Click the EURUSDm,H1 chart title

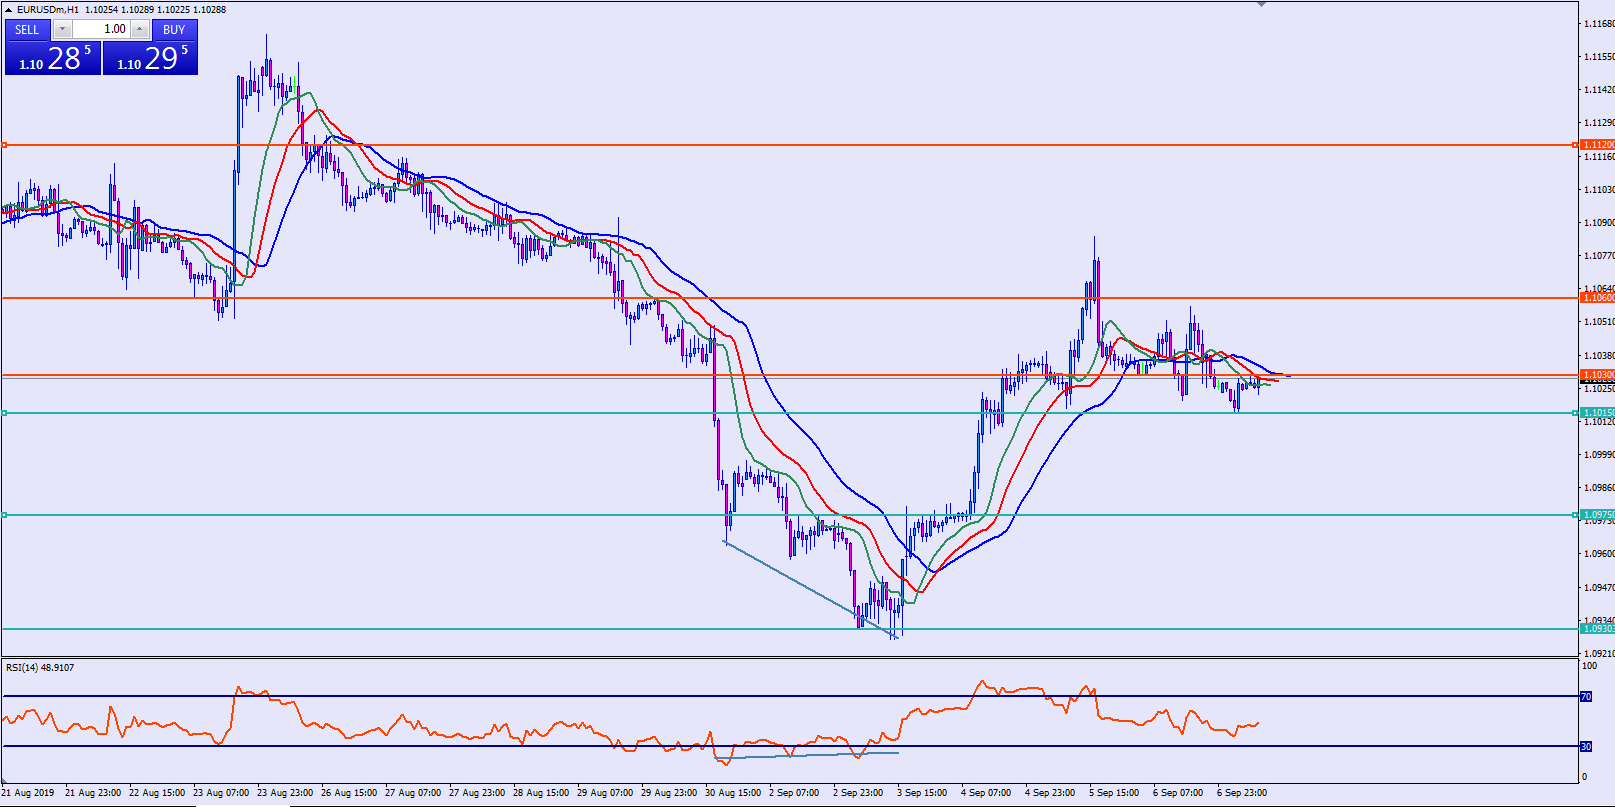pos(47,10)
